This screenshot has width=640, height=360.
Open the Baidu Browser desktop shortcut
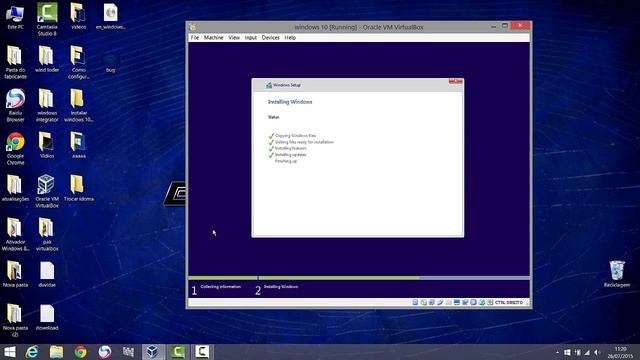click(15, 105)
